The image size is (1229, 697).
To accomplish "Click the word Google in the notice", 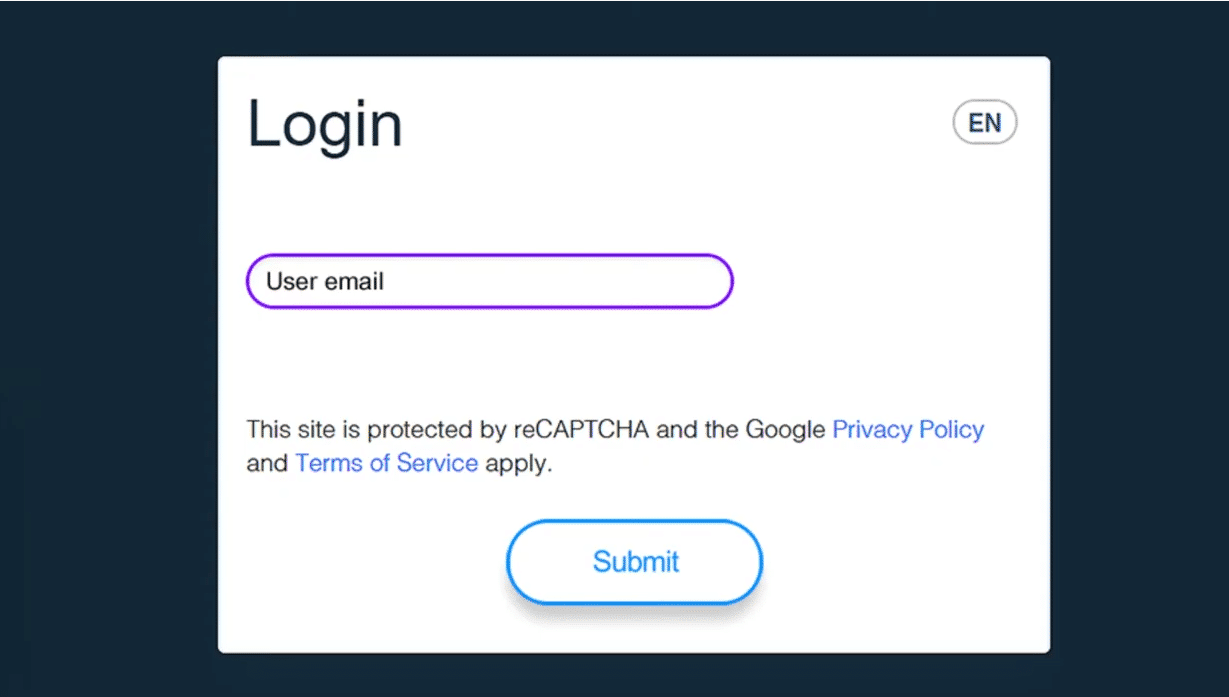I will (785, 430).
